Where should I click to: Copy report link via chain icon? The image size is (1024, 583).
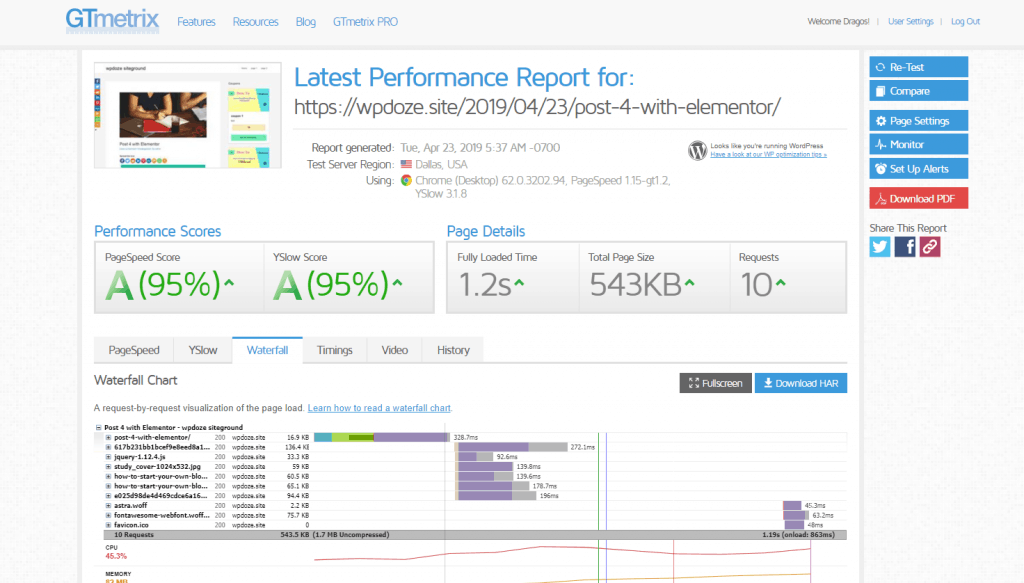[x=930, y=246]
